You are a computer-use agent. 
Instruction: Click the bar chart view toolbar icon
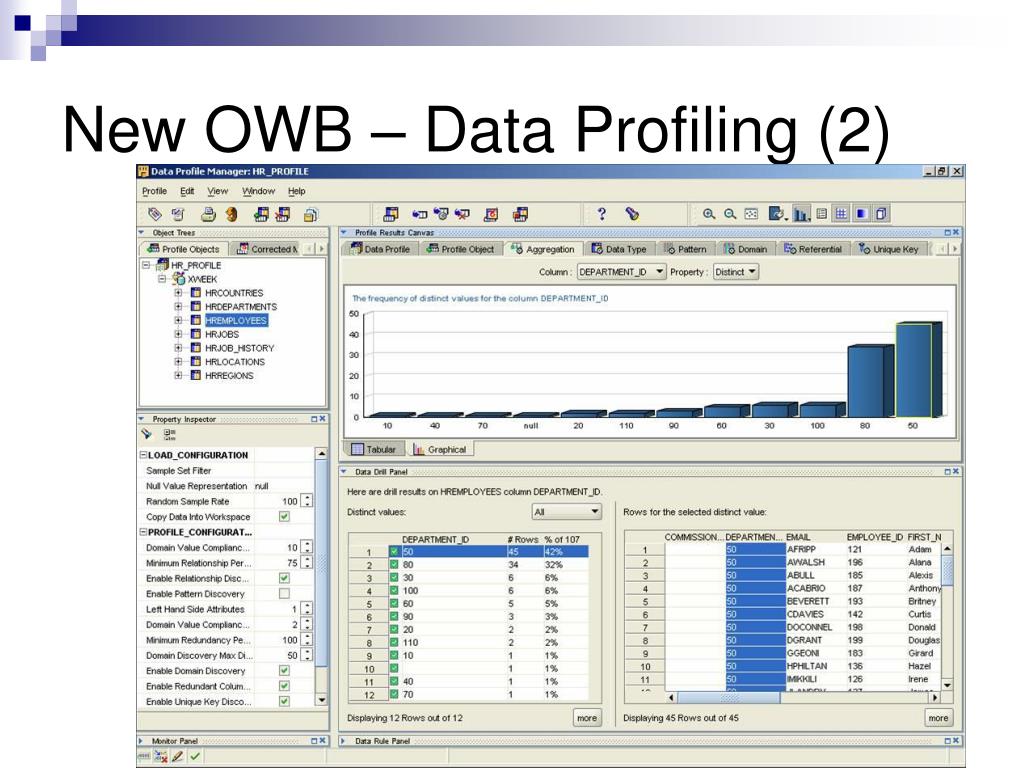pos(801,214)
